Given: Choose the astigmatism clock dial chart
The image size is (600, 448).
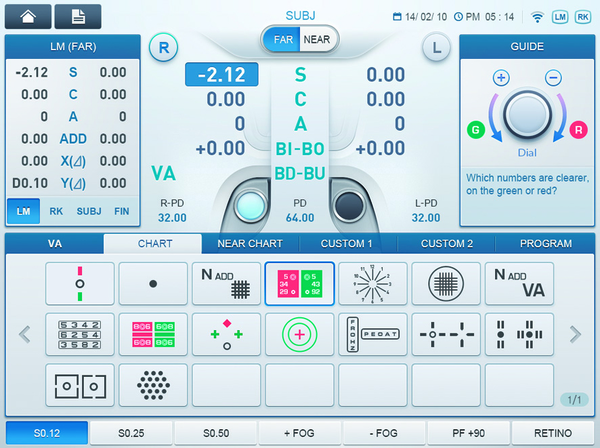Looking at the screenshot, I should (372, 283).
